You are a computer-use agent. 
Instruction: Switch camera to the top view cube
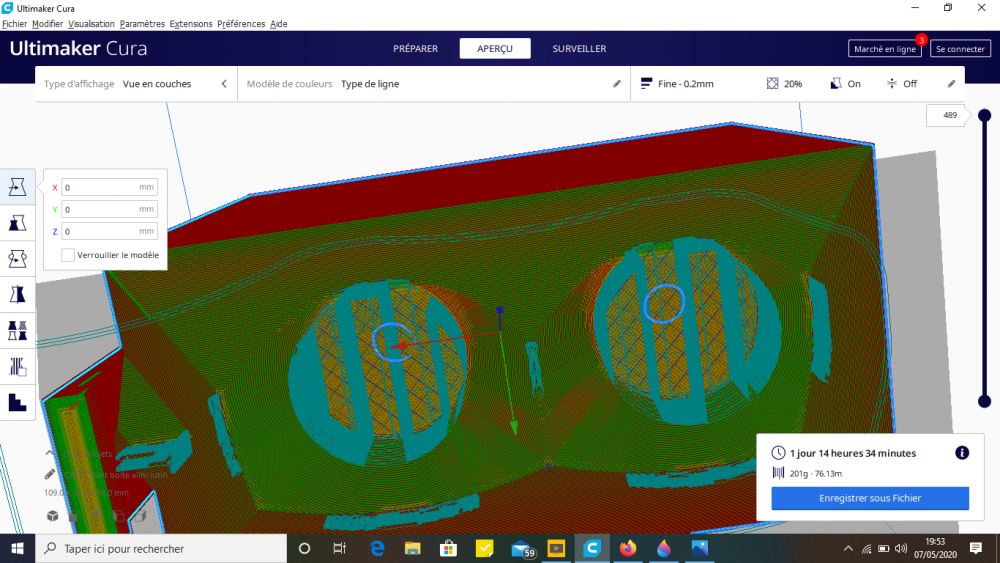[96, 515]
